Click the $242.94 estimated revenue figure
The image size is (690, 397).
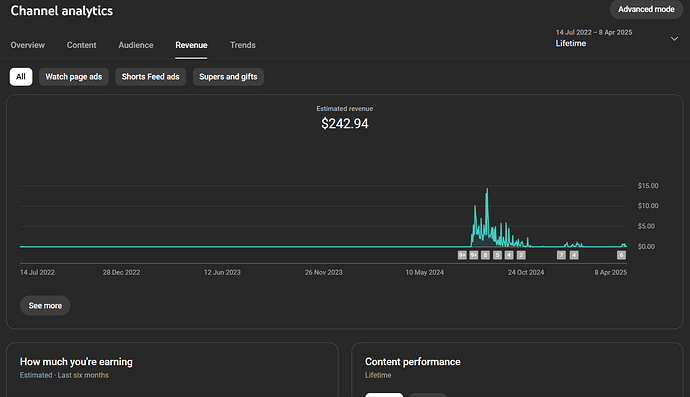pyautogui.click(x=345, y=124)
